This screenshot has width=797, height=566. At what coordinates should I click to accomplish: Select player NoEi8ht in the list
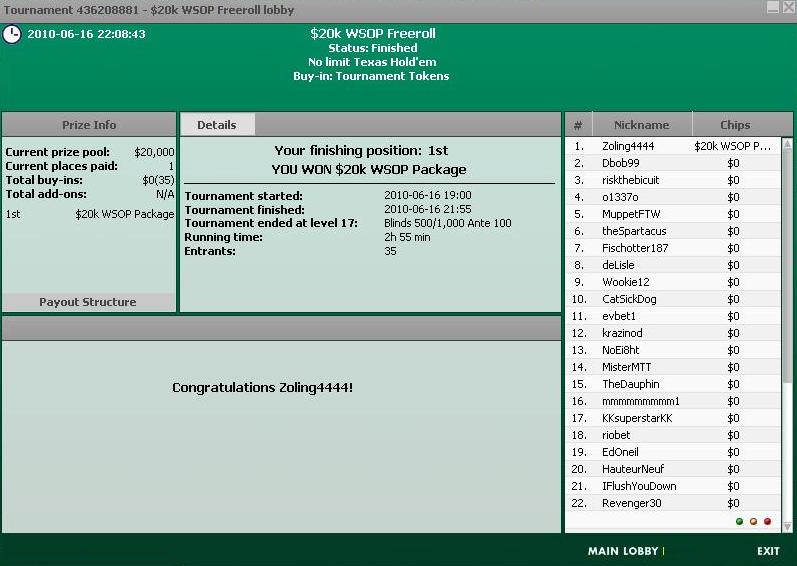(673, 350)
